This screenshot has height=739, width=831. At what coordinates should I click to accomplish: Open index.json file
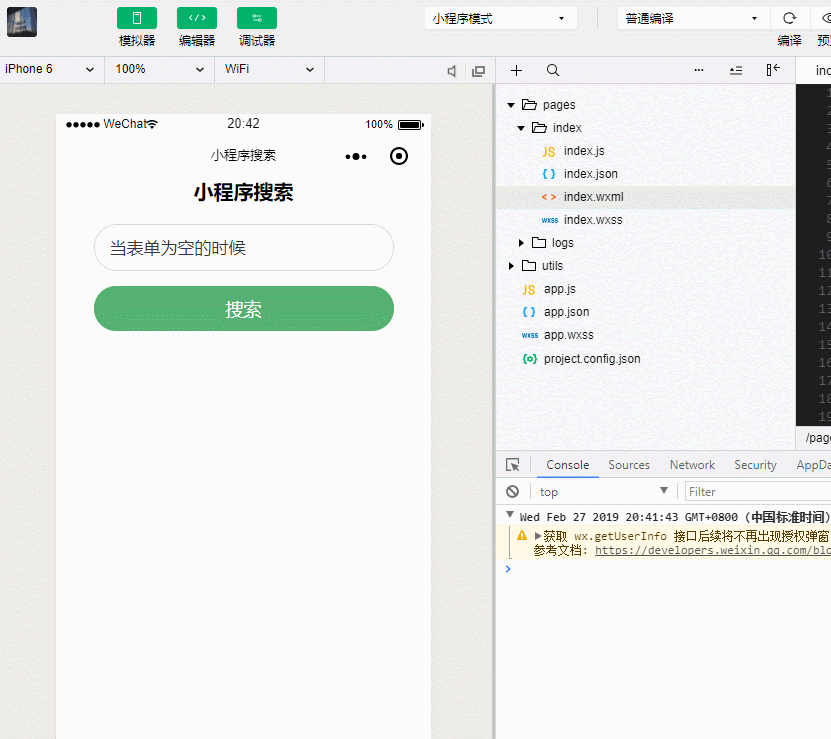coord(590,174)
